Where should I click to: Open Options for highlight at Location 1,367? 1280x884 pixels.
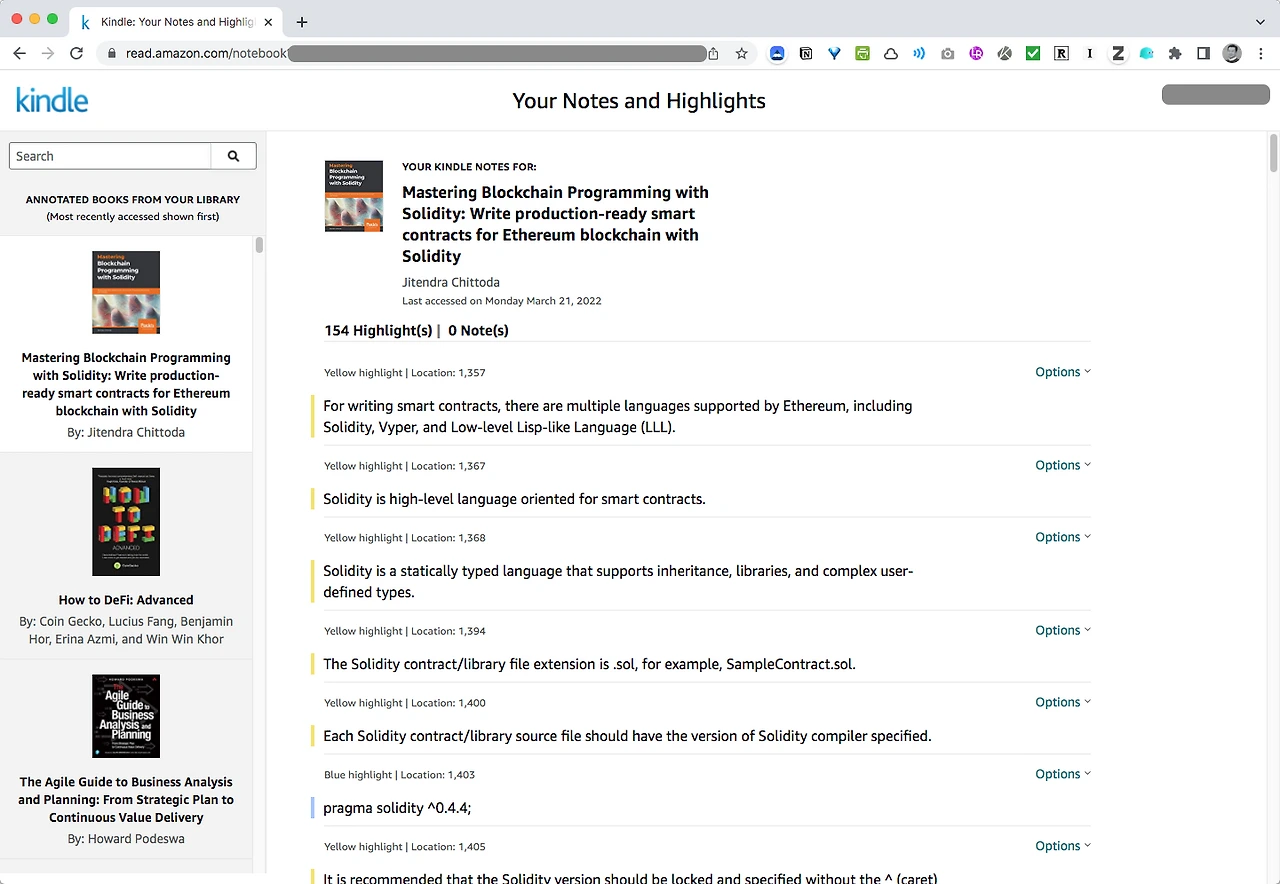[1063, 465]
